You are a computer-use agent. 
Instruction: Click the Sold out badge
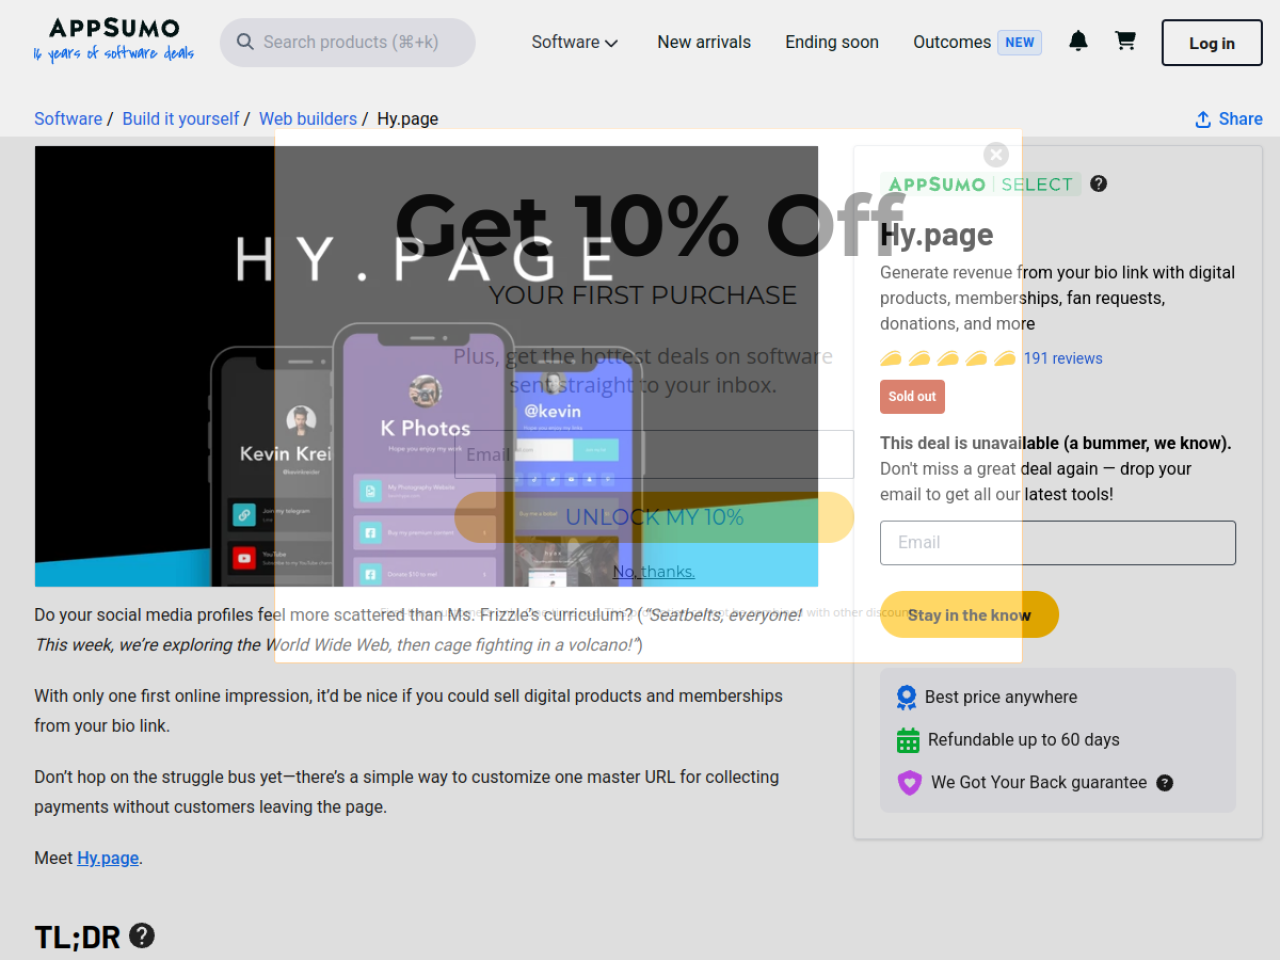912,397
